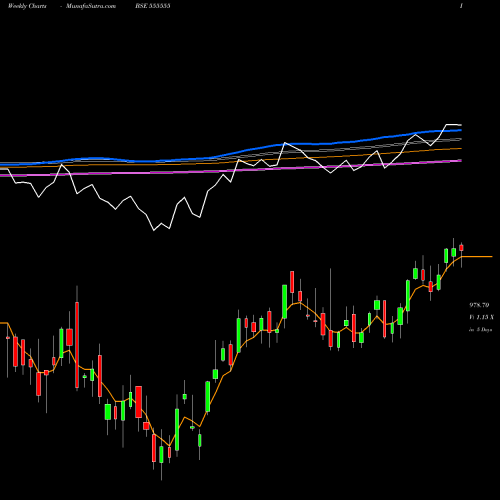500x500 pixels.
Task: Click the 'V: 1.15 N' volume text
Action: (x=481, y=317)
